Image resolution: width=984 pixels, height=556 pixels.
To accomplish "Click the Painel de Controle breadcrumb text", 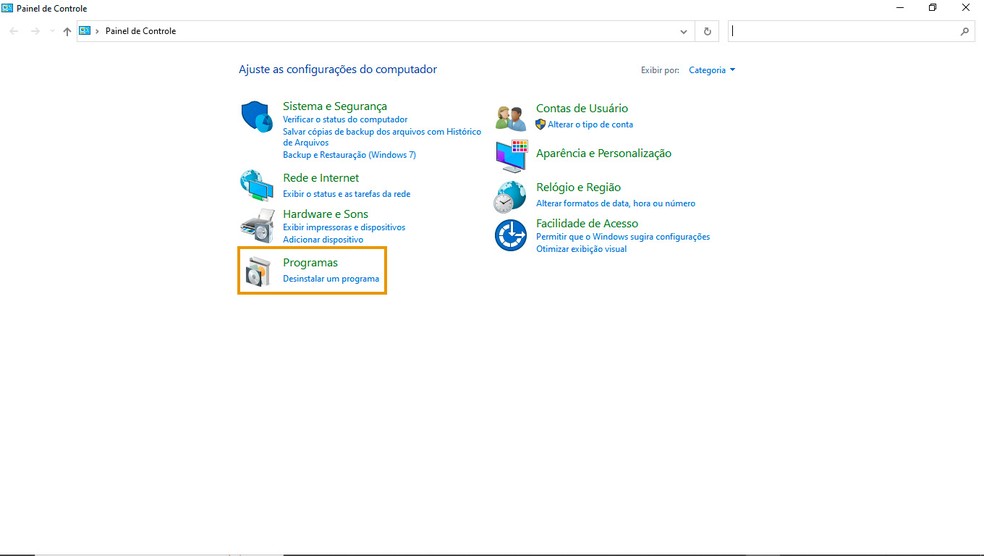I will (141, 31).
